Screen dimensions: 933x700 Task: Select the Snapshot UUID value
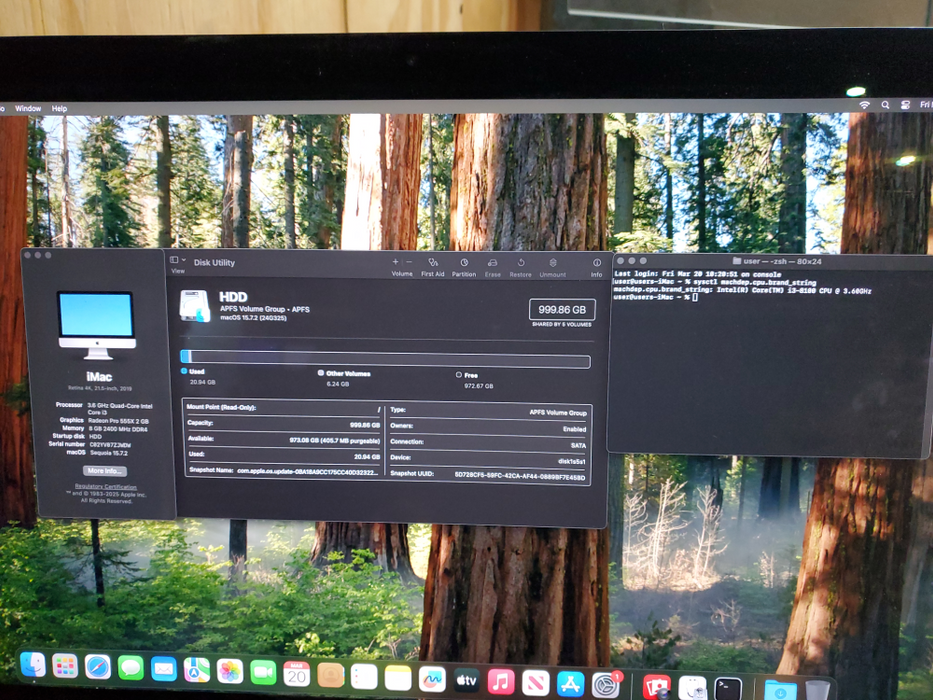click(x=519, y=476)
